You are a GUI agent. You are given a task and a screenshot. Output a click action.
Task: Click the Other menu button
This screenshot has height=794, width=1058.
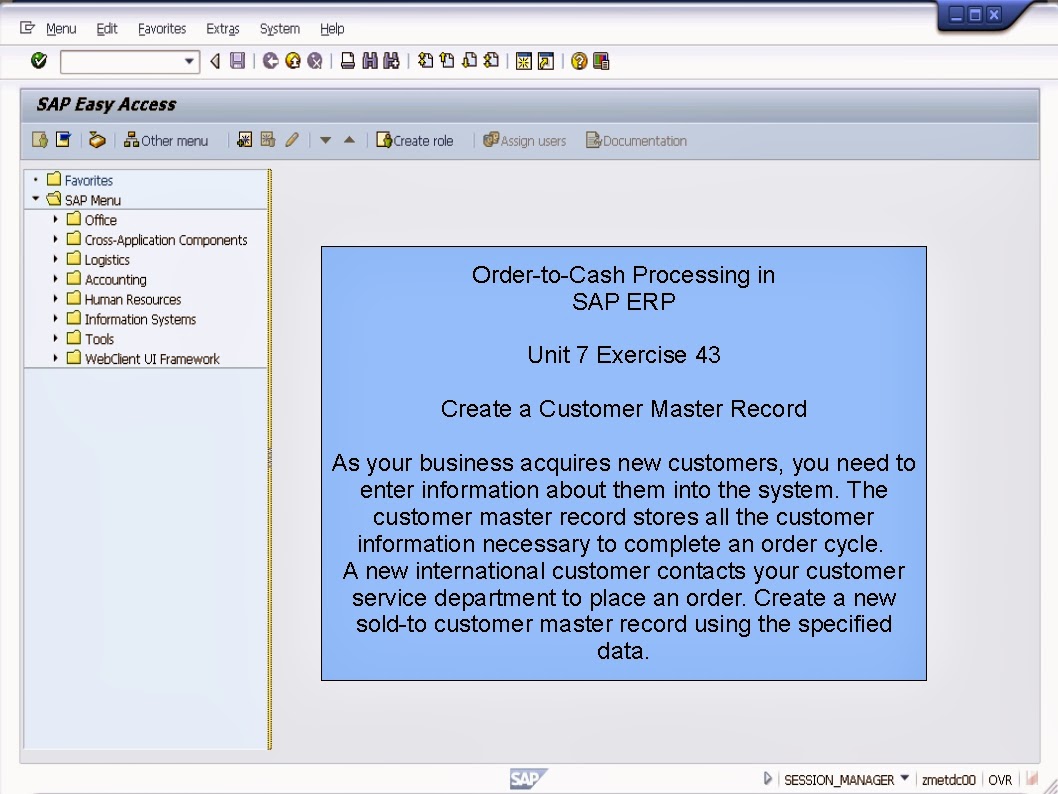point(166,140)
